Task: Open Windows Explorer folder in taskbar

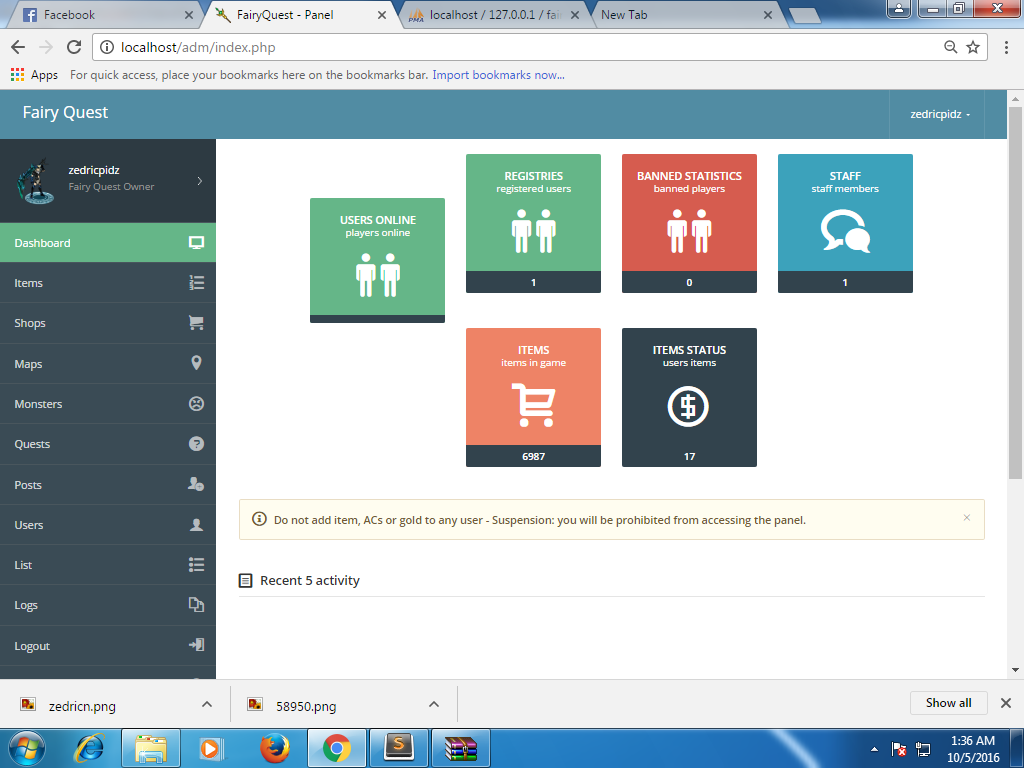Action: [x=151, y=749]
